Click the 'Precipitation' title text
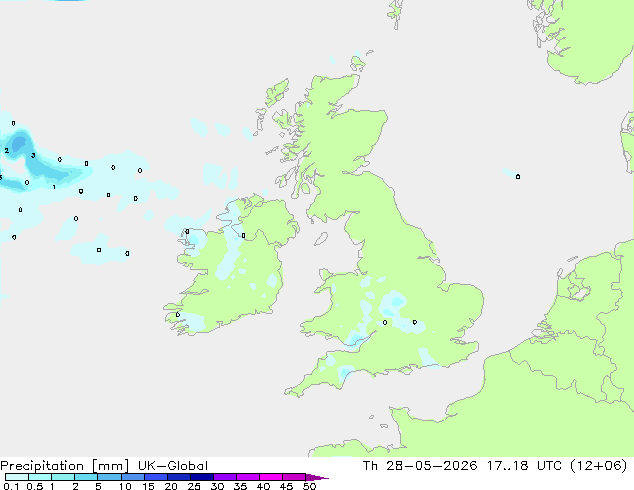Viewport: 634px width, 490px height. [x=42, y=466]
